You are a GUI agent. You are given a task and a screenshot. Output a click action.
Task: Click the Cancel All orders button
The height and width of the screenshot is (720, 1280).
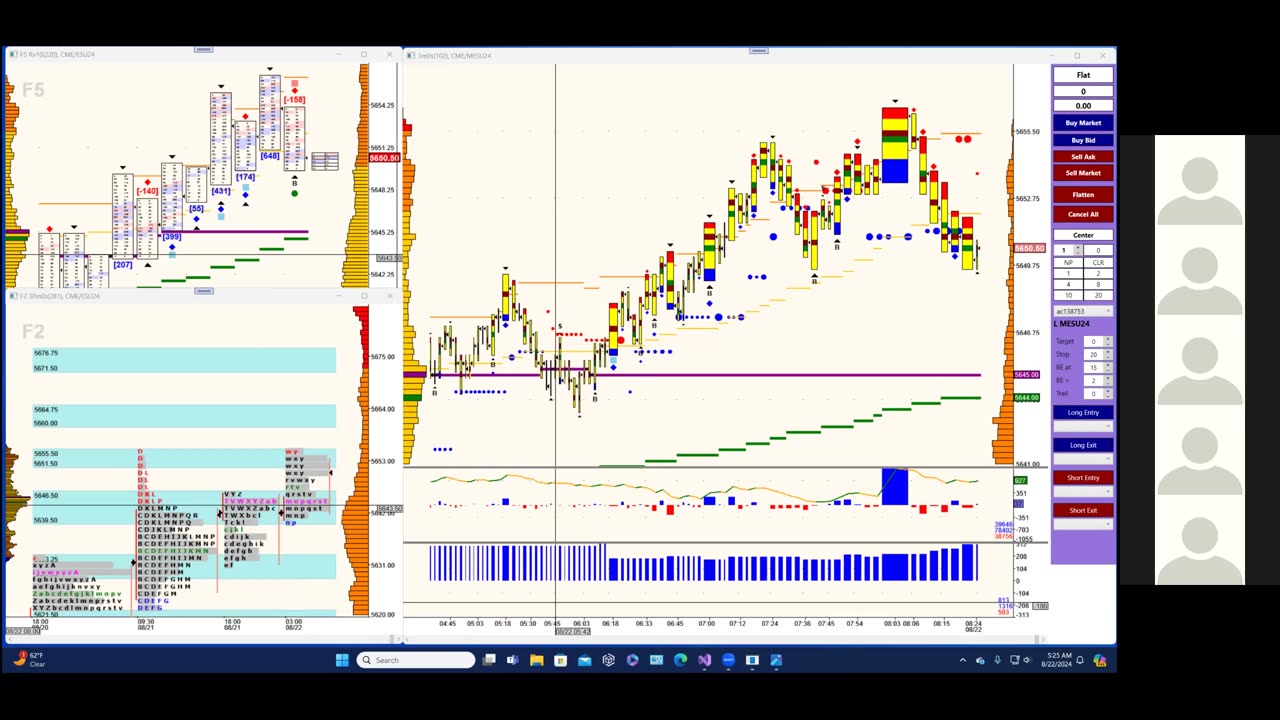point(1083,214)
